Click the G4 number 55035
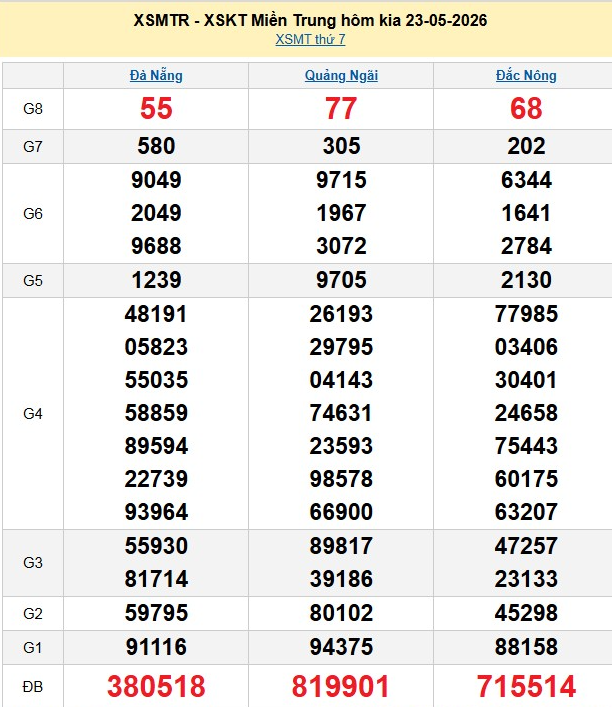The image size is (612, 707). [156, 380]
